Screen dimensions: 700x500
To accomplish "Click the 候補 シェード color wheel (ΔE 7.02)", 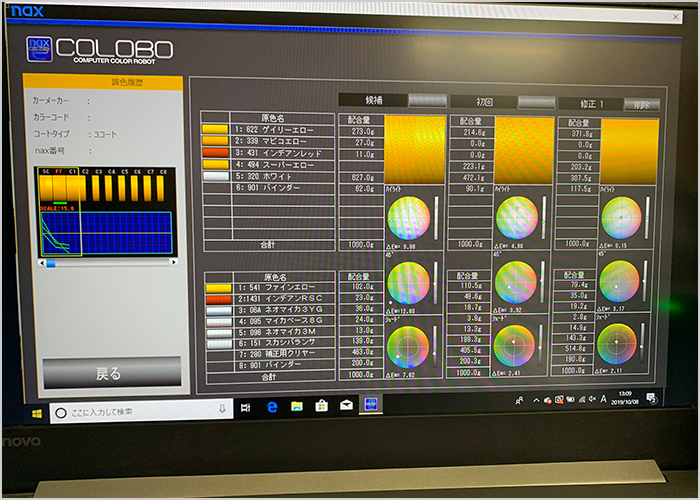I will click(x=408, y=347).
